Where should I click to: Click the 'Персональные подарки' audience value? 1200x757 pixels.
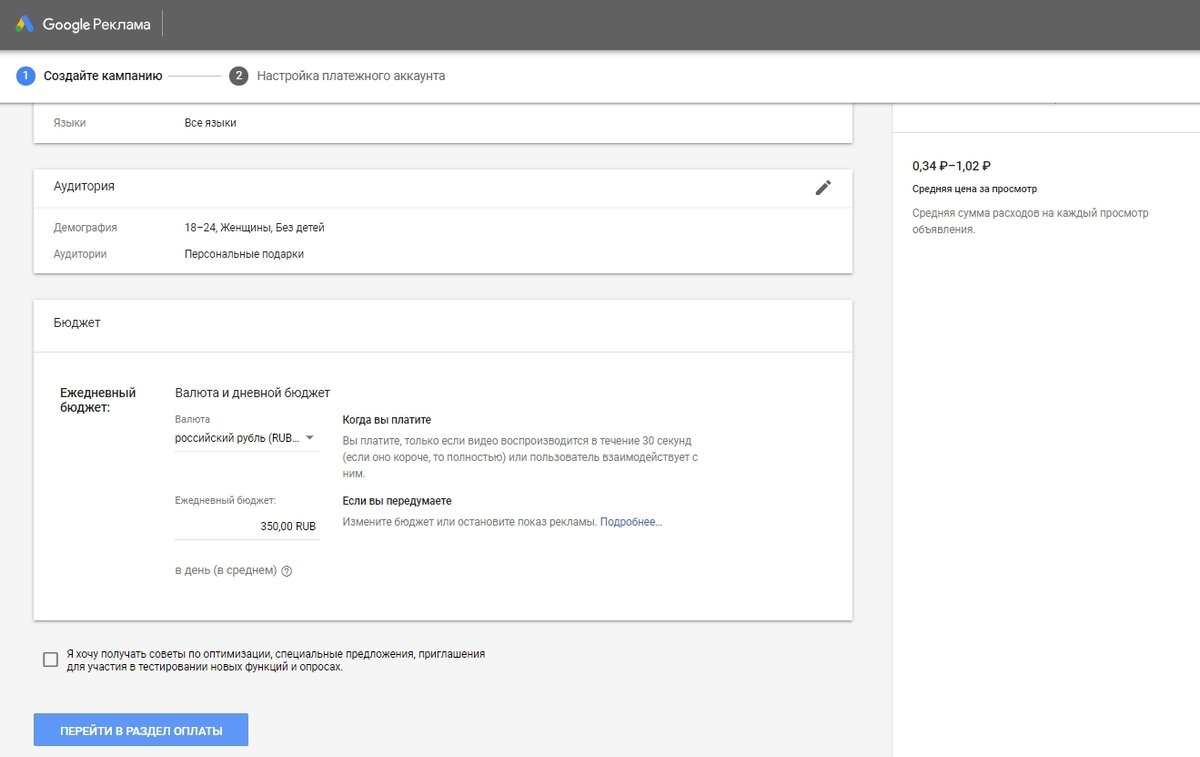(x=244, y=254)
